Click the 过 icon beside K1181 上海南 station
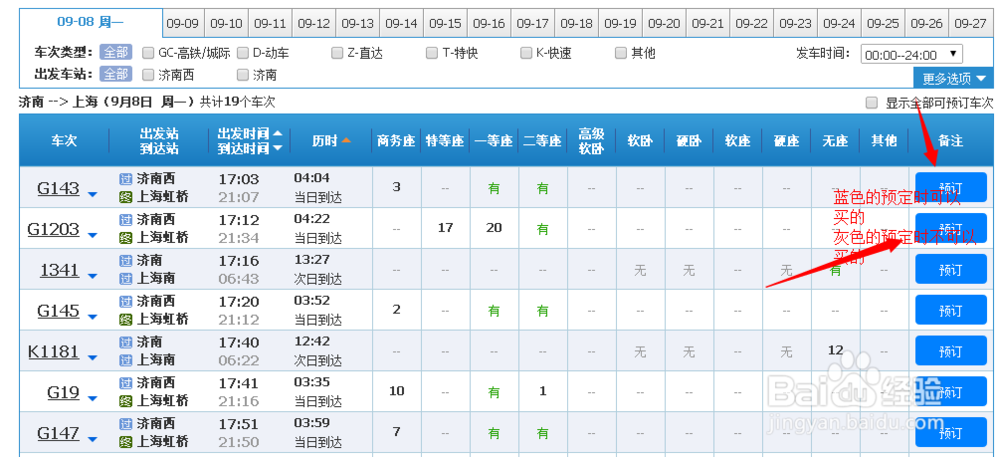The width and height of the screenshot is (1000, 457). tap(126, 360)
